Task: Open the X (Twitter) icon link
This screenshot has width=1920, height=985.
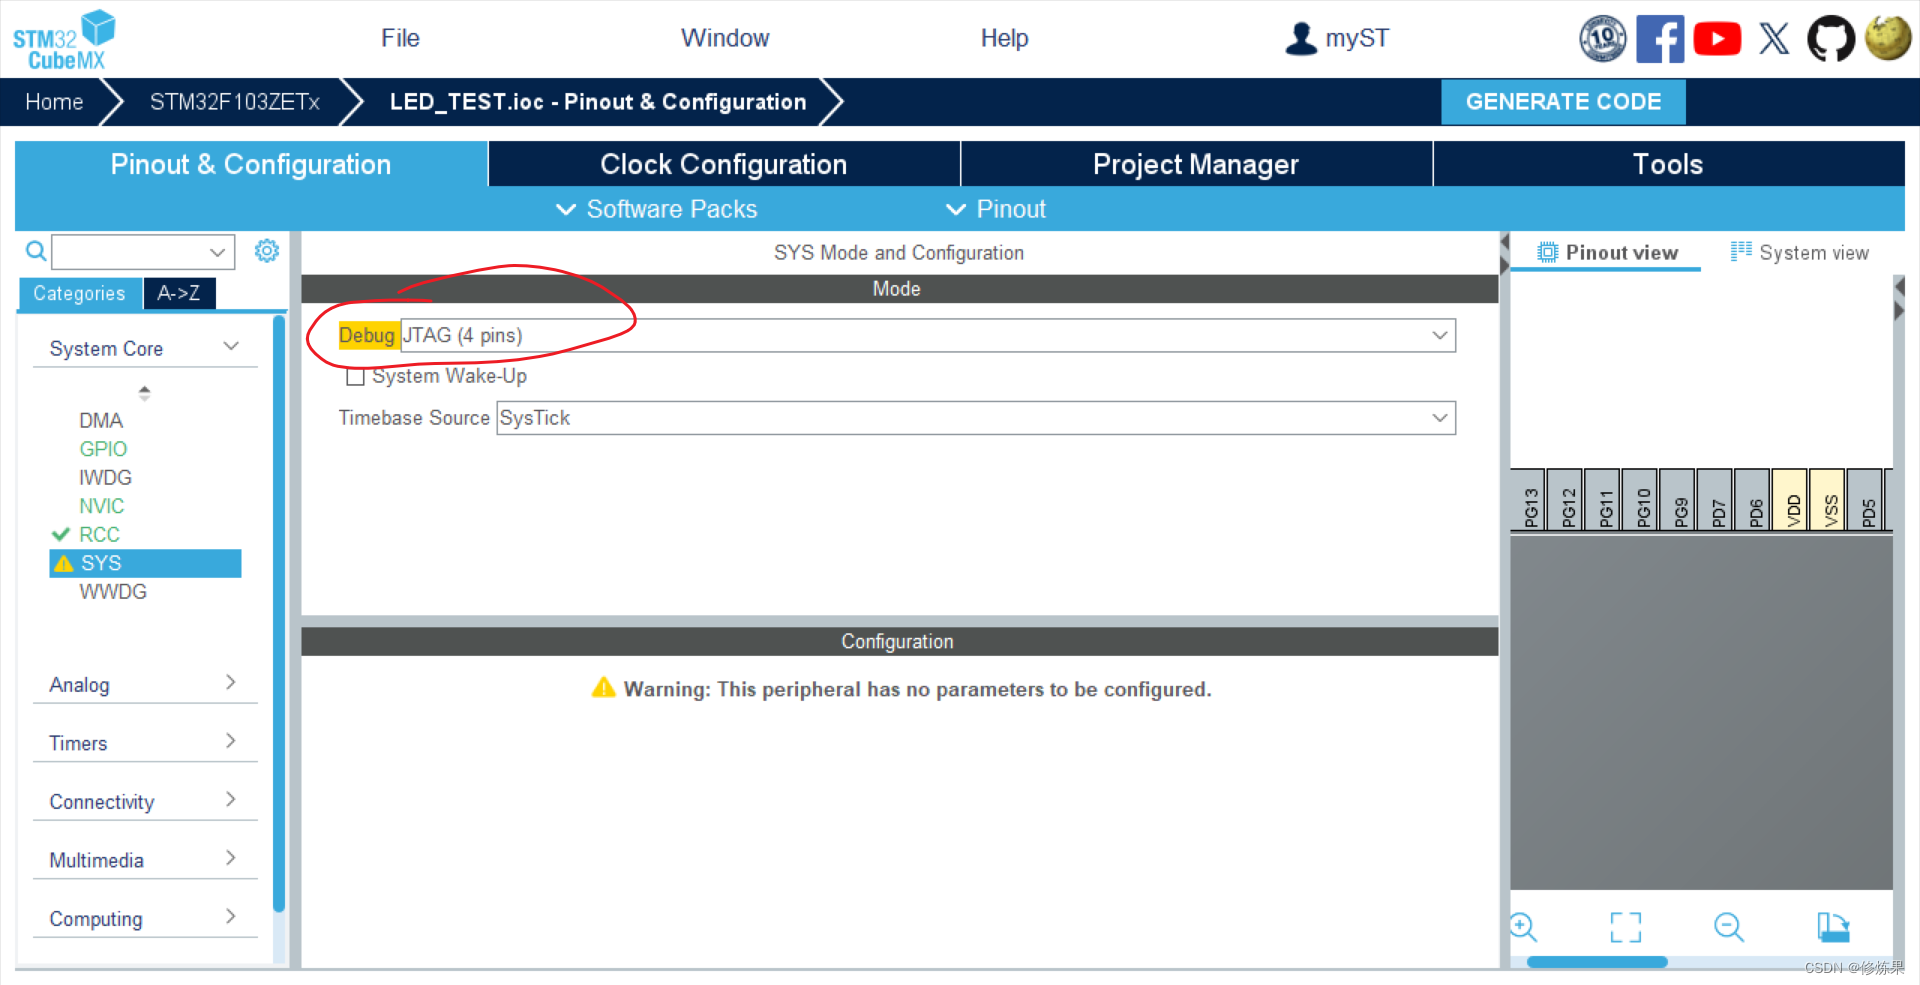Action: [x=1774, y=39]
